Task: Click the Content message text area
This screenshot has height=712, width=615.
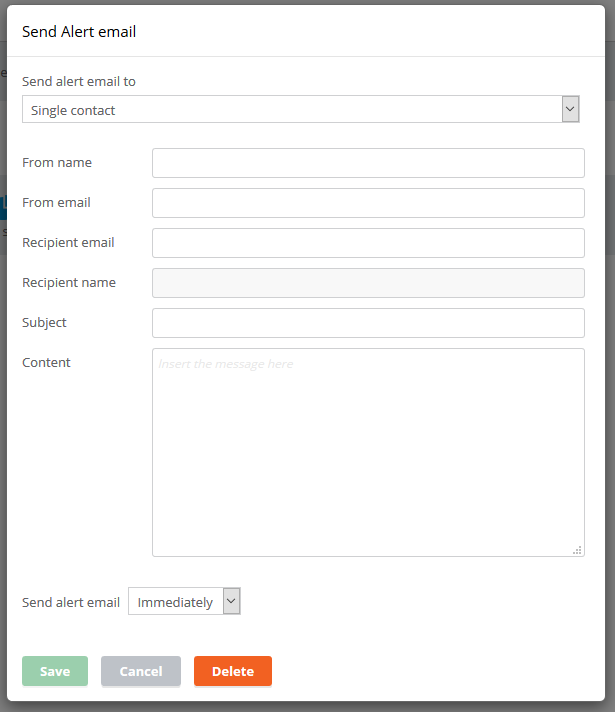Action: (368, 452)
